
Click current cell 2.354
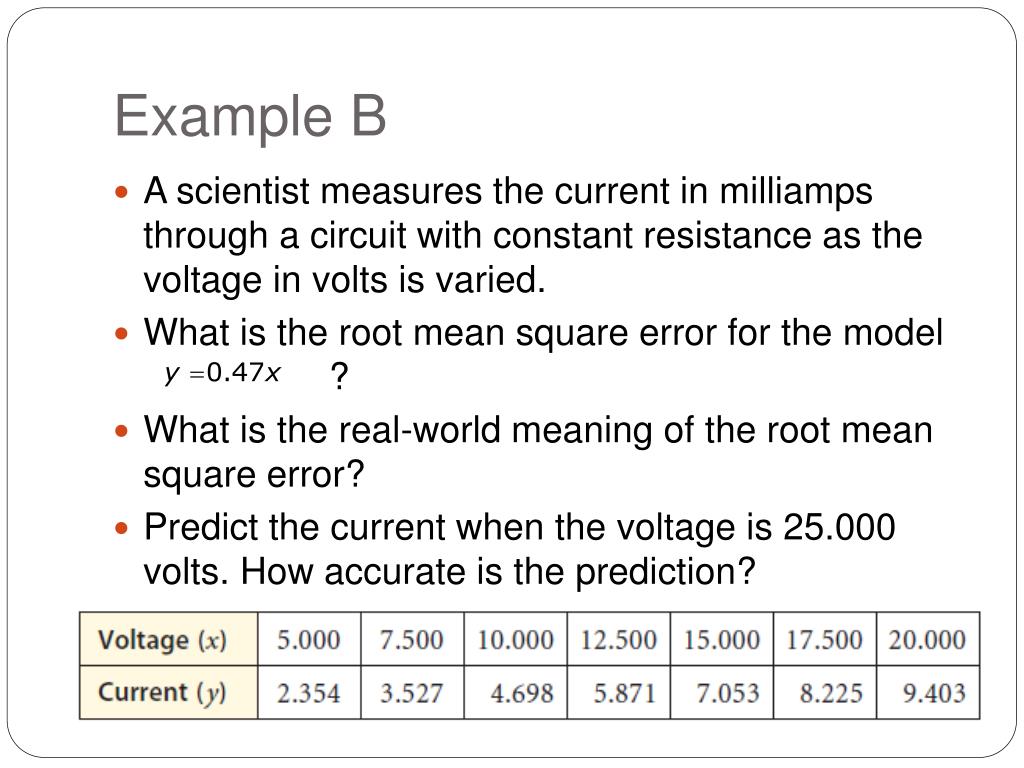(x=309, y=692)
